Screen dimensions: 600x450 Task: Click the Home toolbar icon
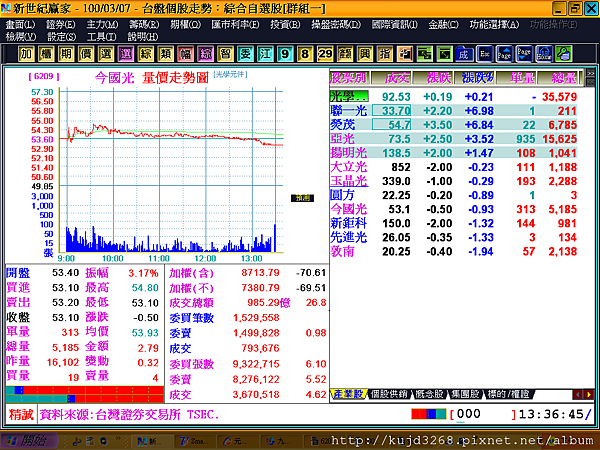[x=544, y=54]
